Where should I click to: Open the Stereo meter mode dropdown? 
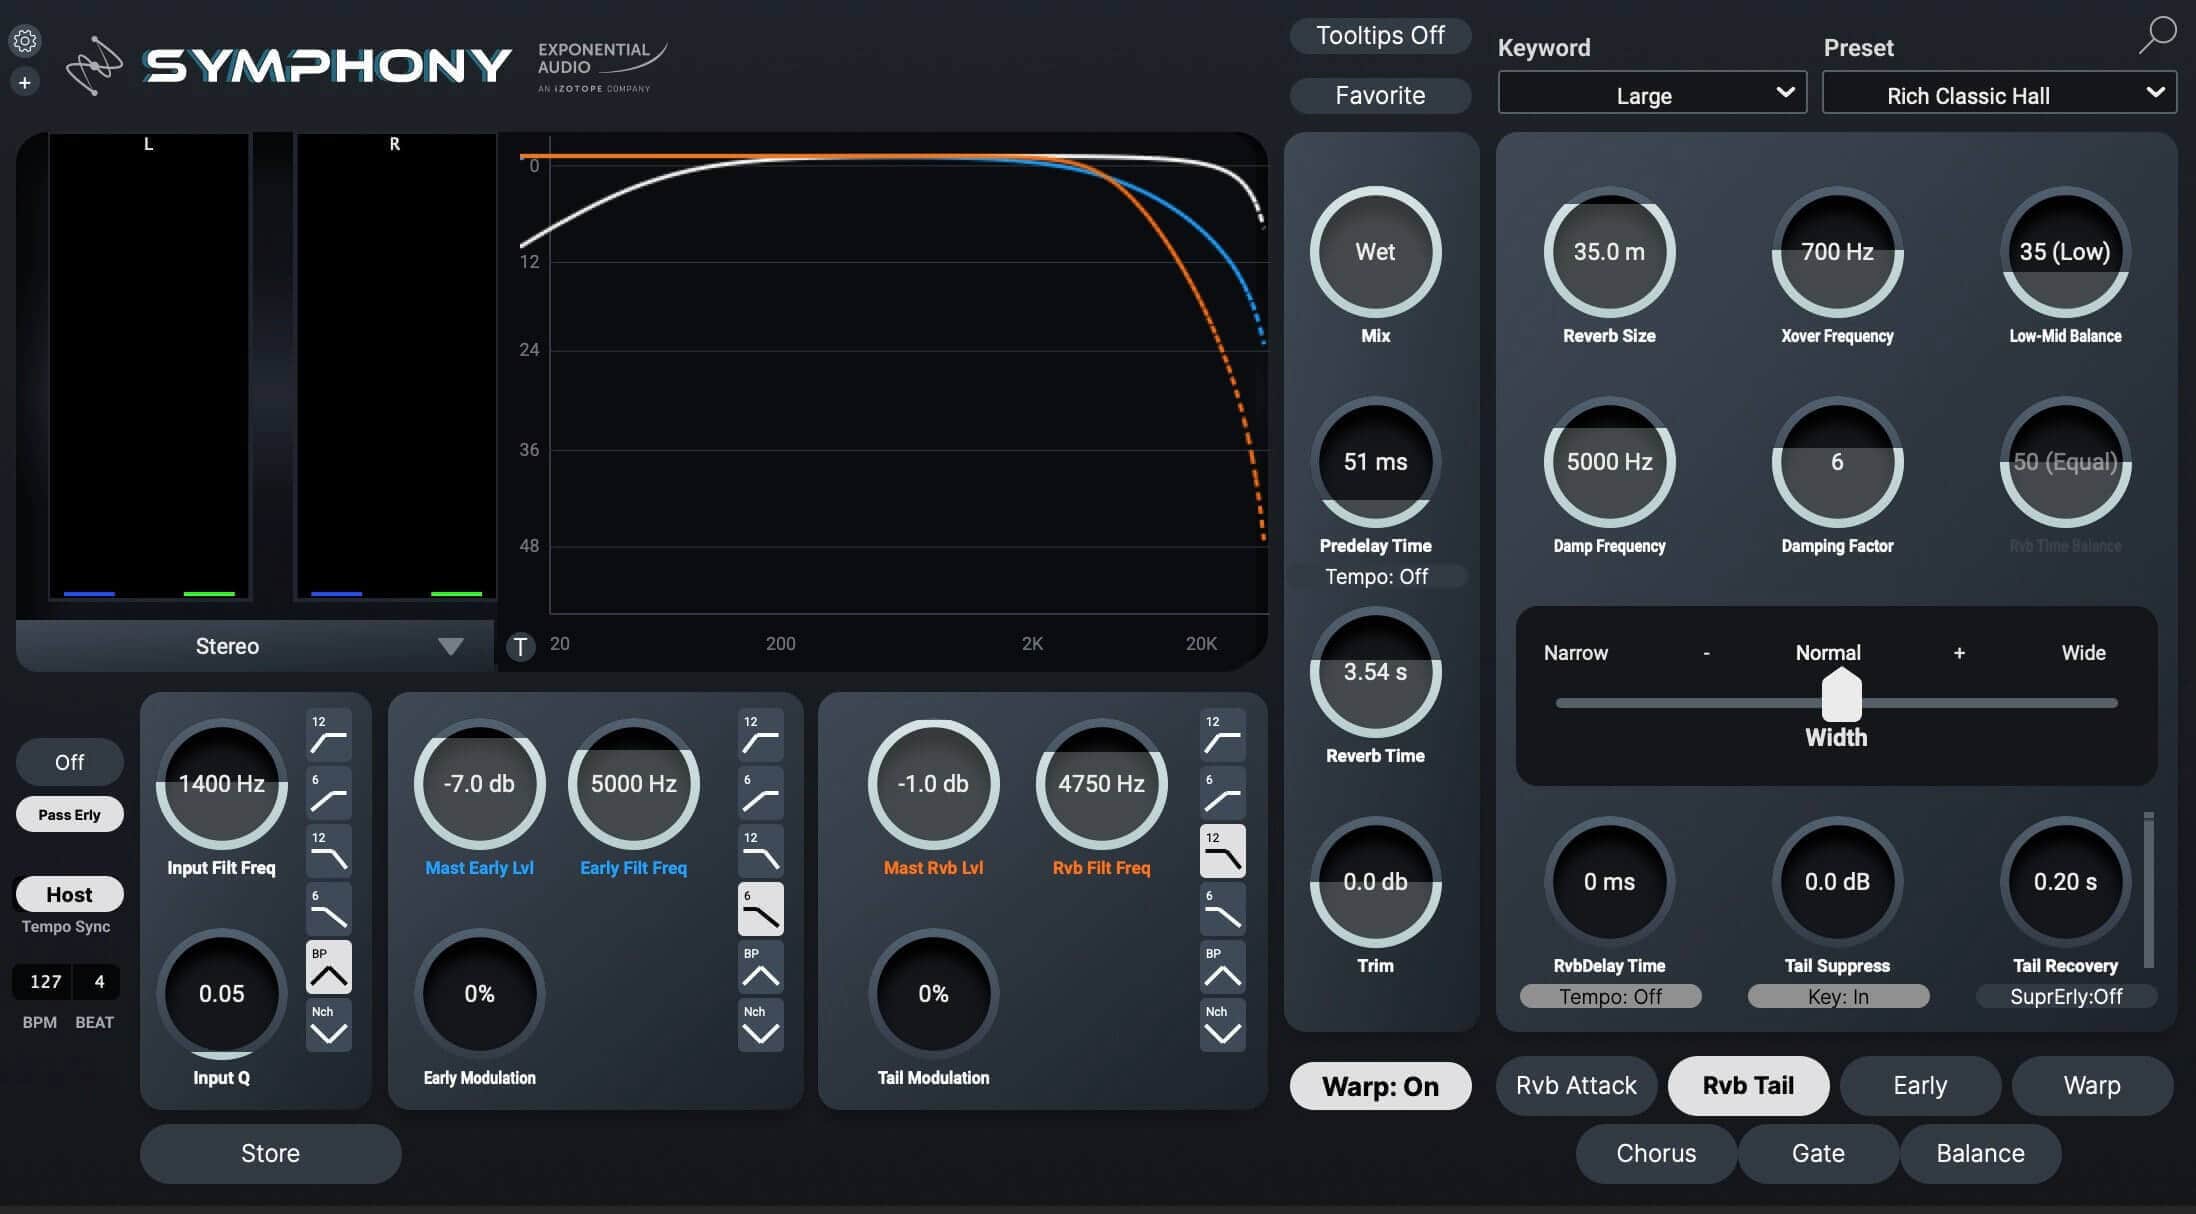[255, 646]
